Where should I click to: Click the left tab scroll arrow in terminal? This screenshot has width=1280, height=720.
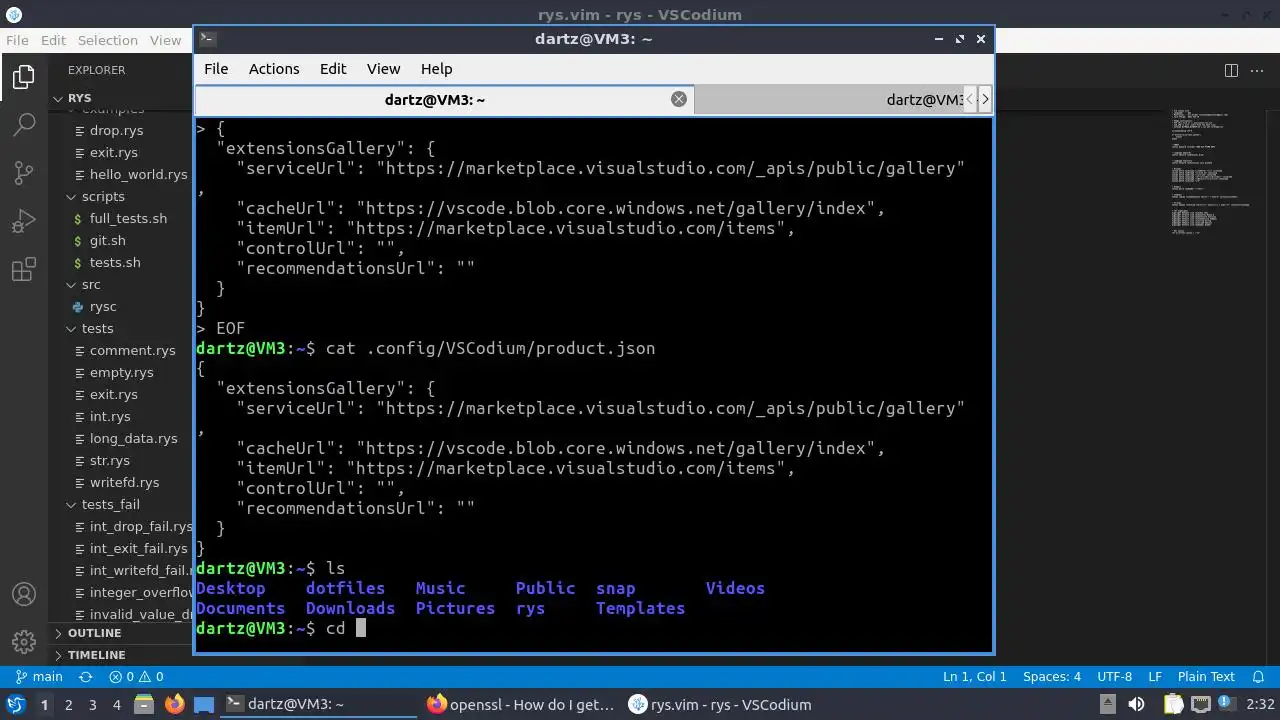click(969, 99)
